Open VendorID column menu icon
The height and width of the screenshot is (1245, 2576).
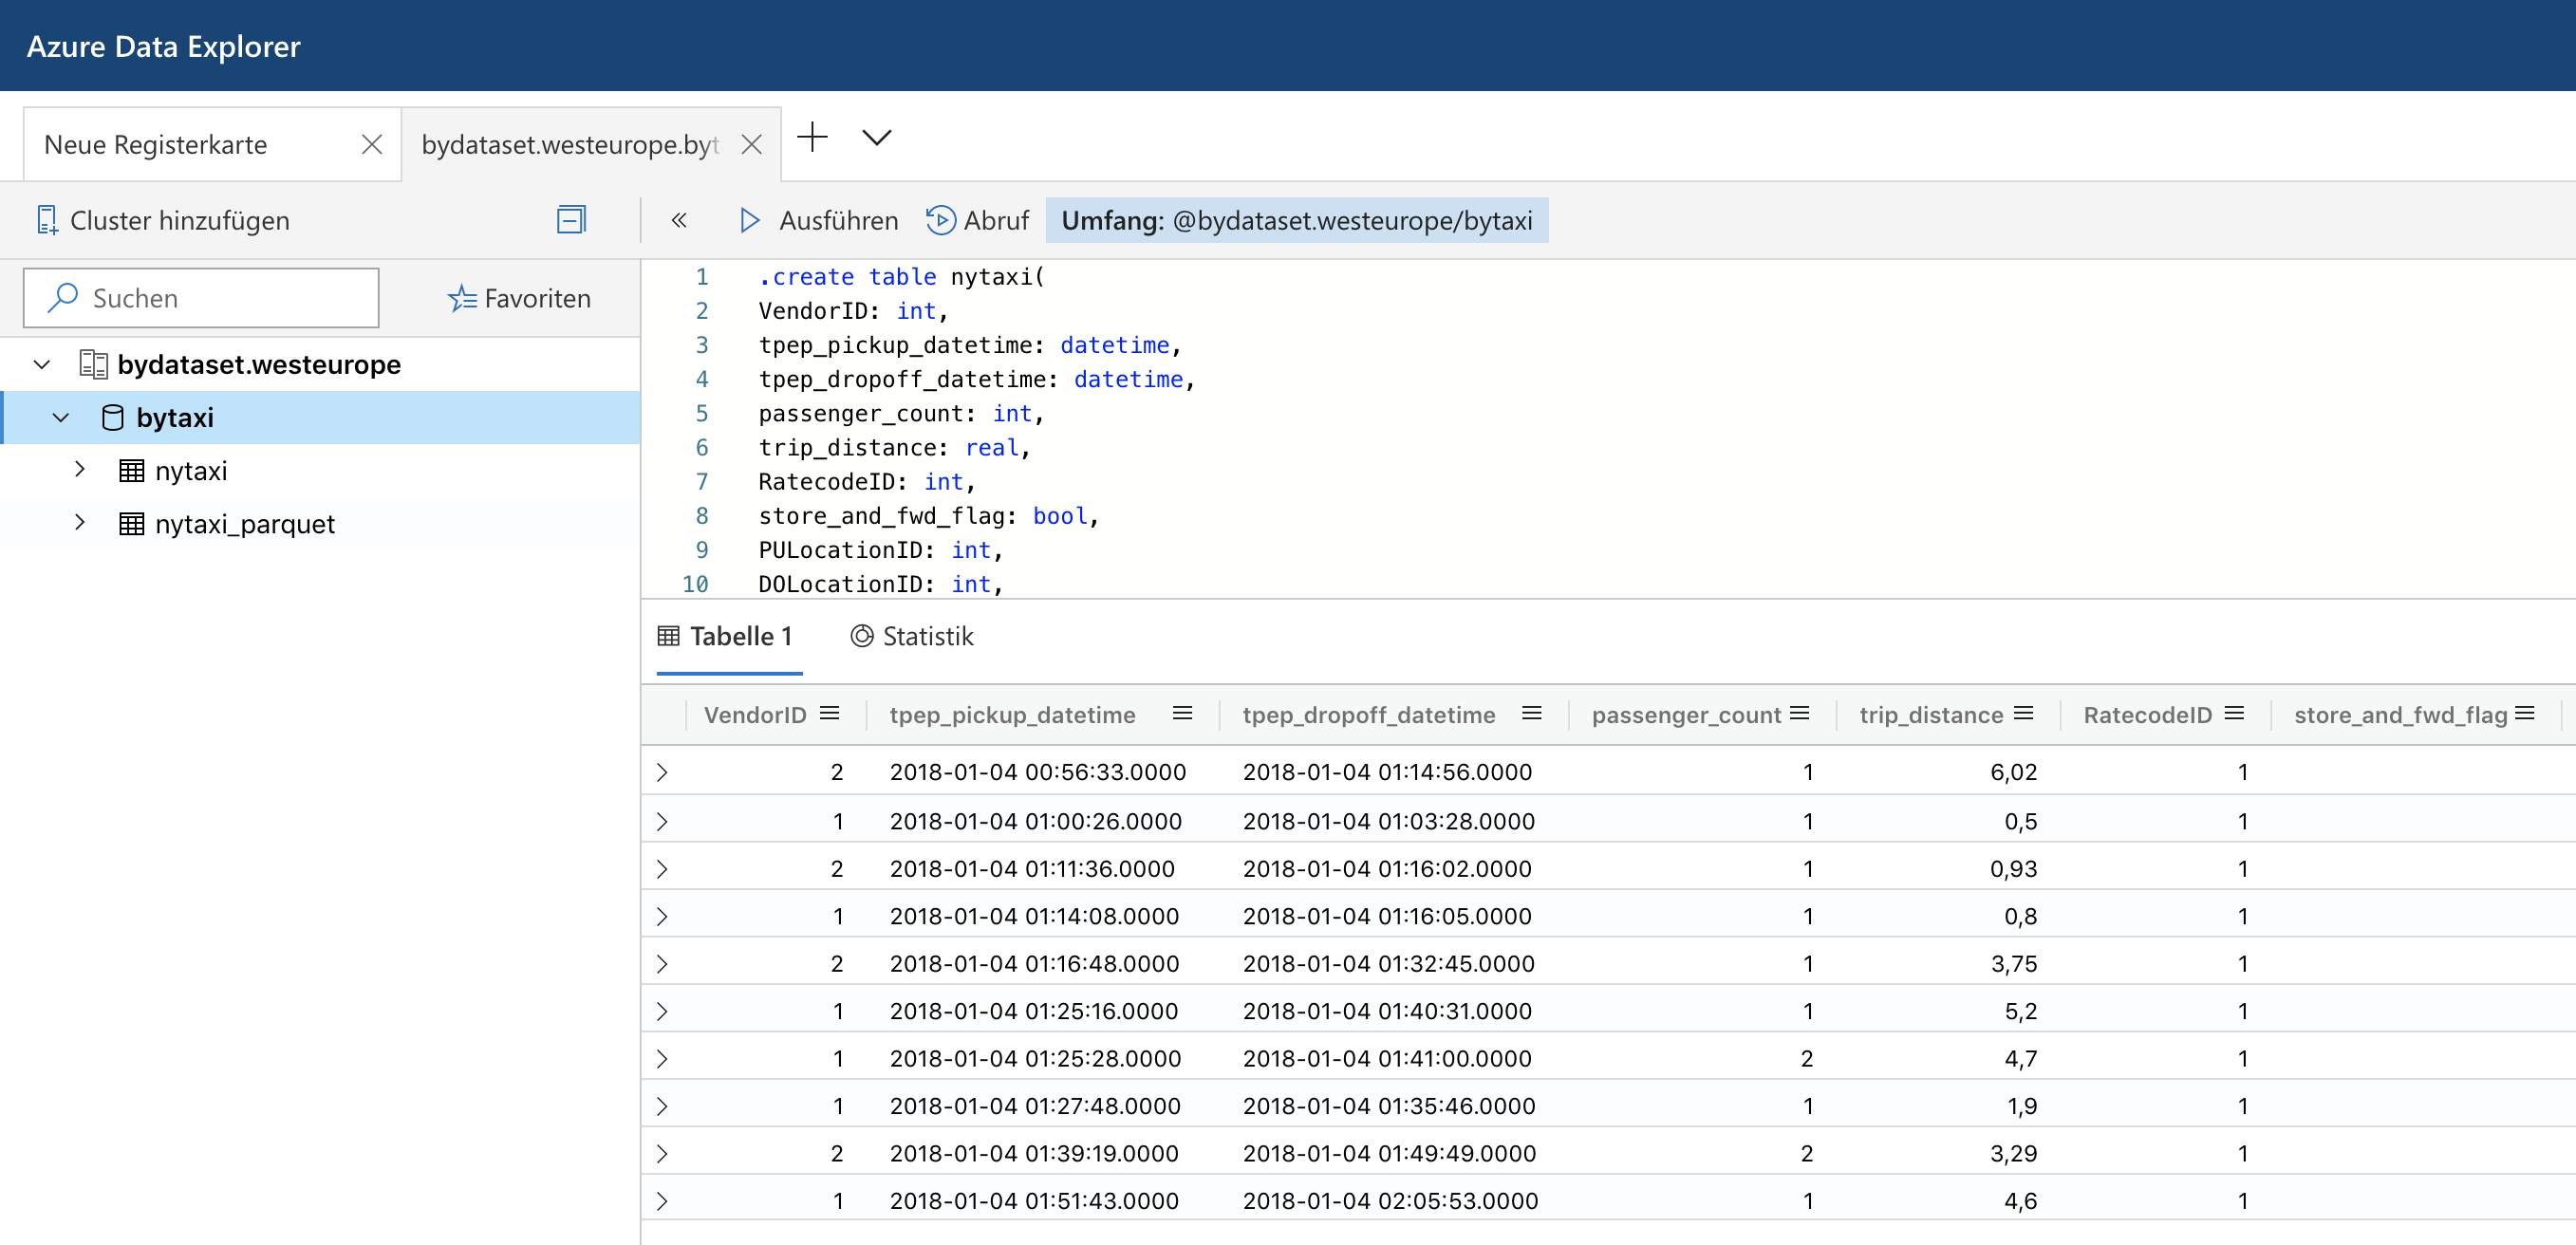[x=829, y=713]
